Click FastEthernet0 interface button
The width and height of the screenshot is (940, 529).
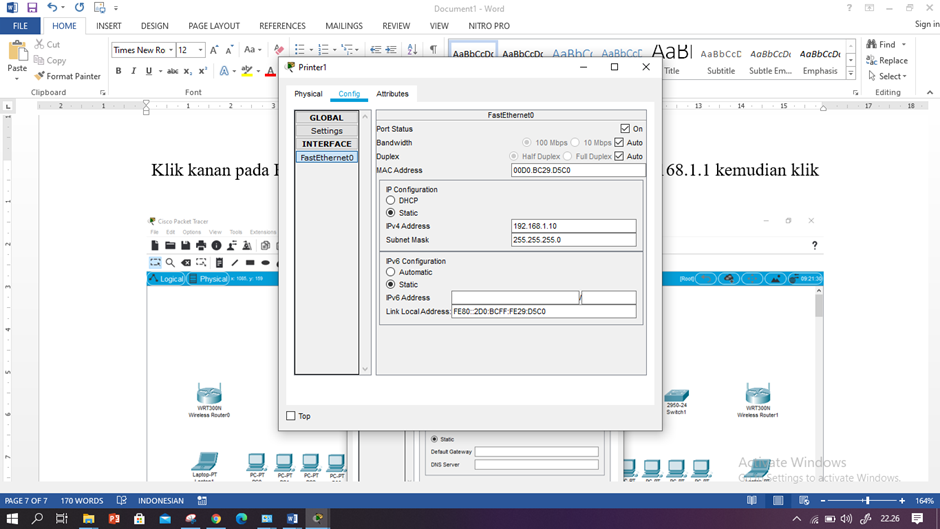pos(327,157)
